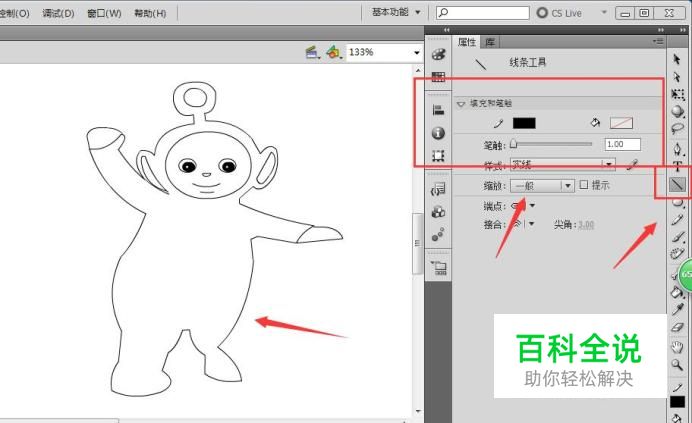Open the Info panel icon
Image resolution: width=692 pixels, height=423 pixels.
pyautogui.click(x=438, y=133)
